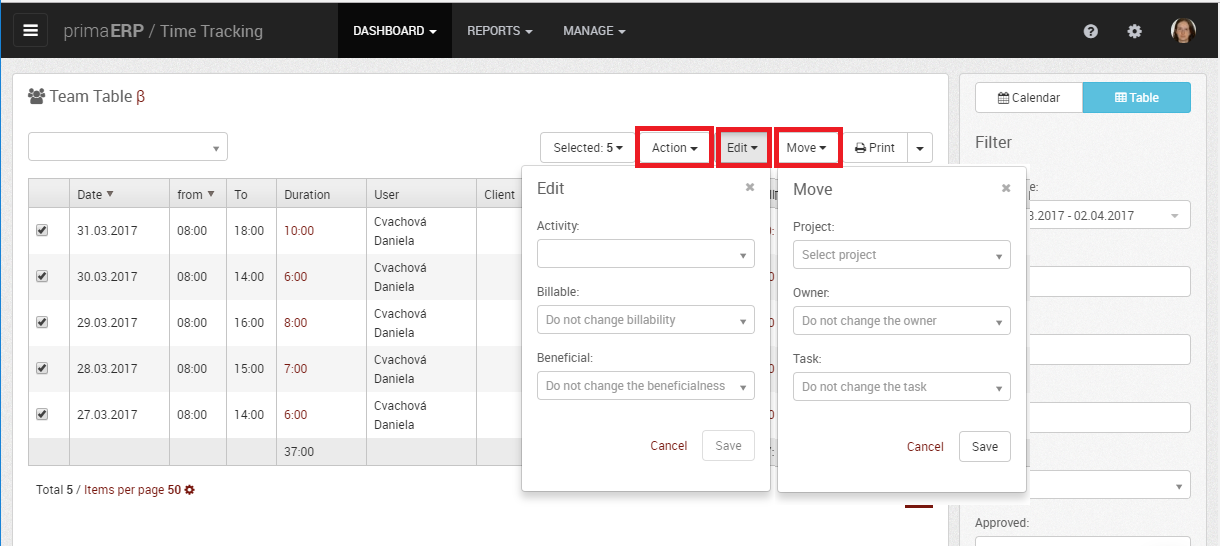Uncheck the 31.03.2017 row checkbox

tap(42, 230)
